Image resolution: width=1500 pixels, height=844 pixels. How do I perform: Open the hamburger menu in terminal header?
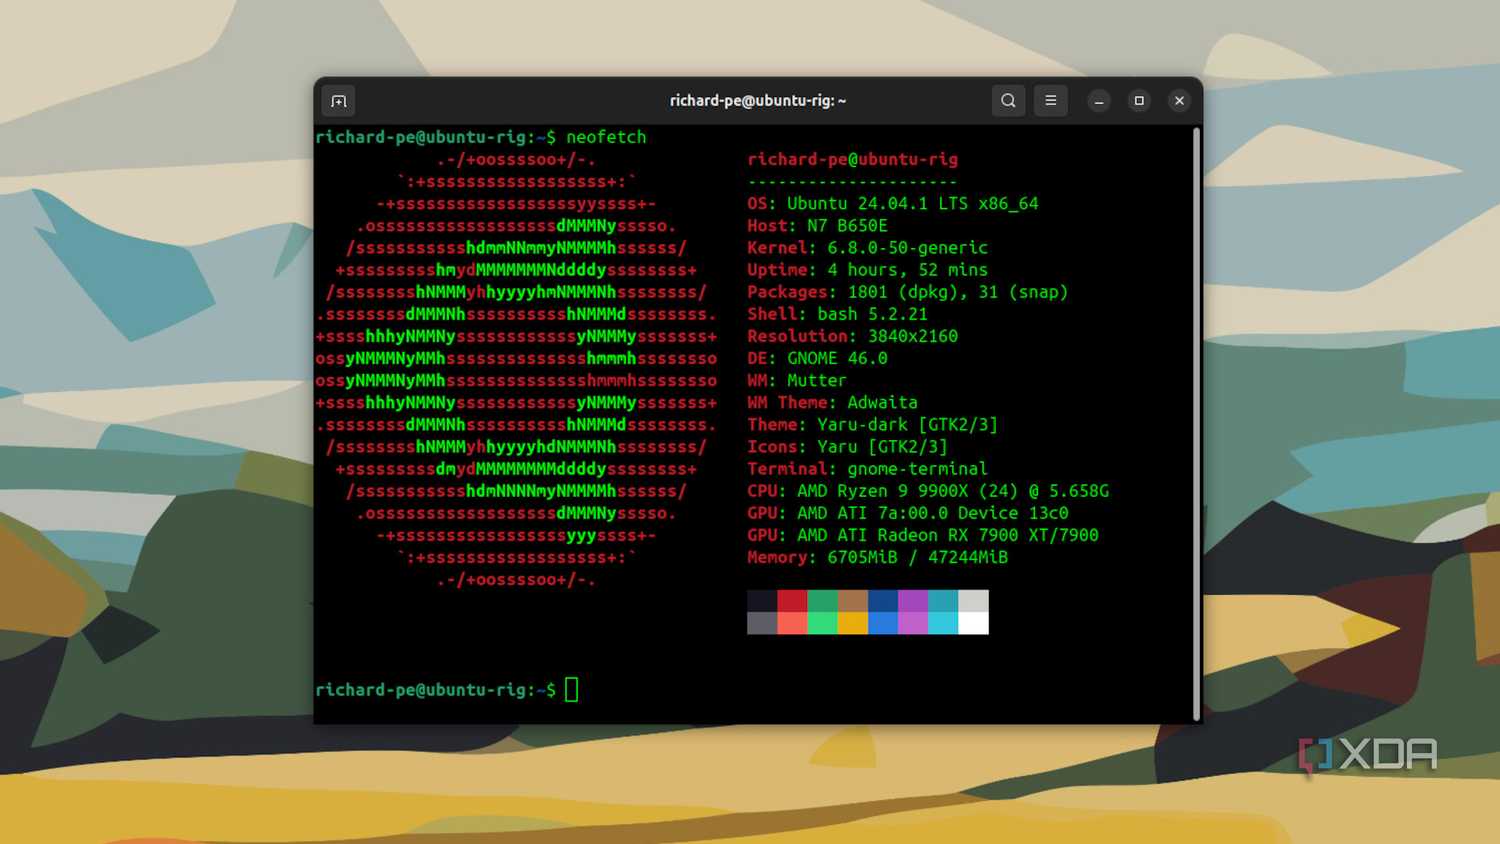(1050, 101)
